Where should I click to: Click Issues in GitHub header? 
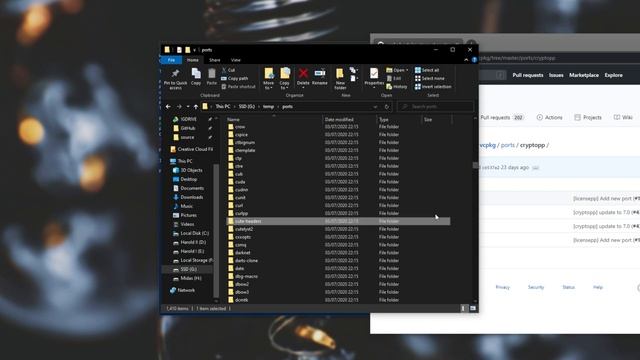tap(556, 75)
